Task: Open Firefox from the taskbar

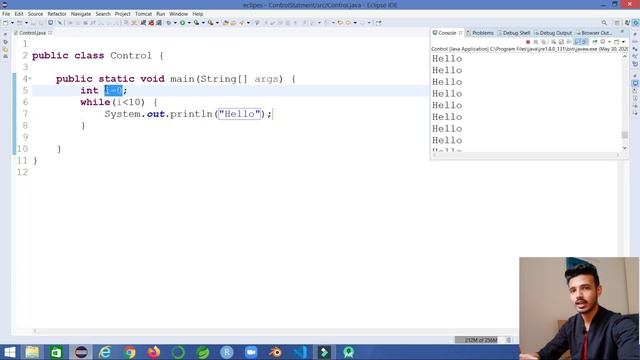Action: (154, 352)
